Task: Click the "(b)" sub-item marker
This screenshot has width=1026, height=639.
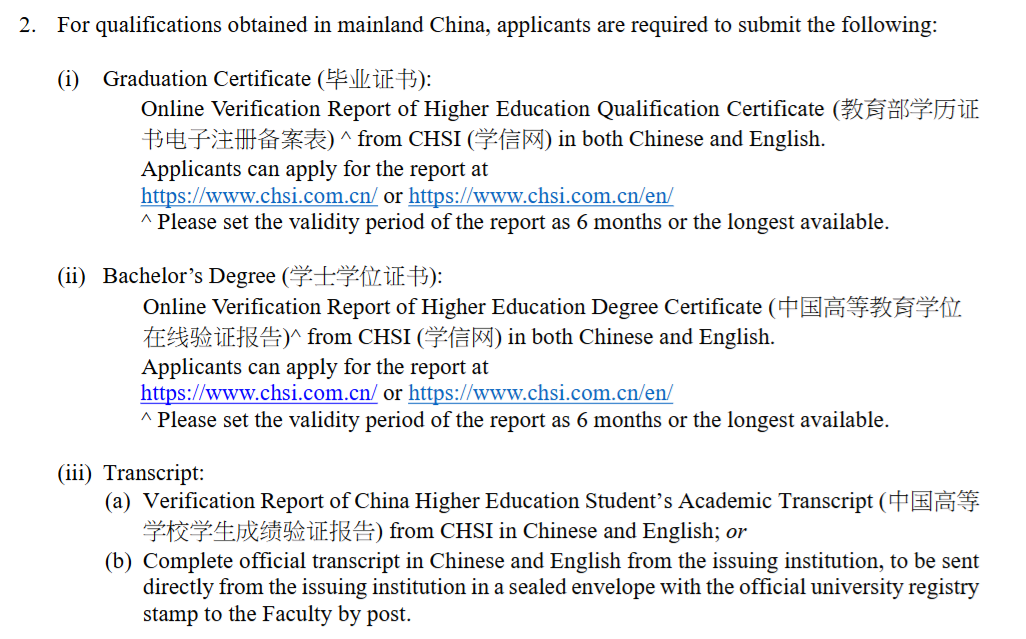Action: pos(118,561)
